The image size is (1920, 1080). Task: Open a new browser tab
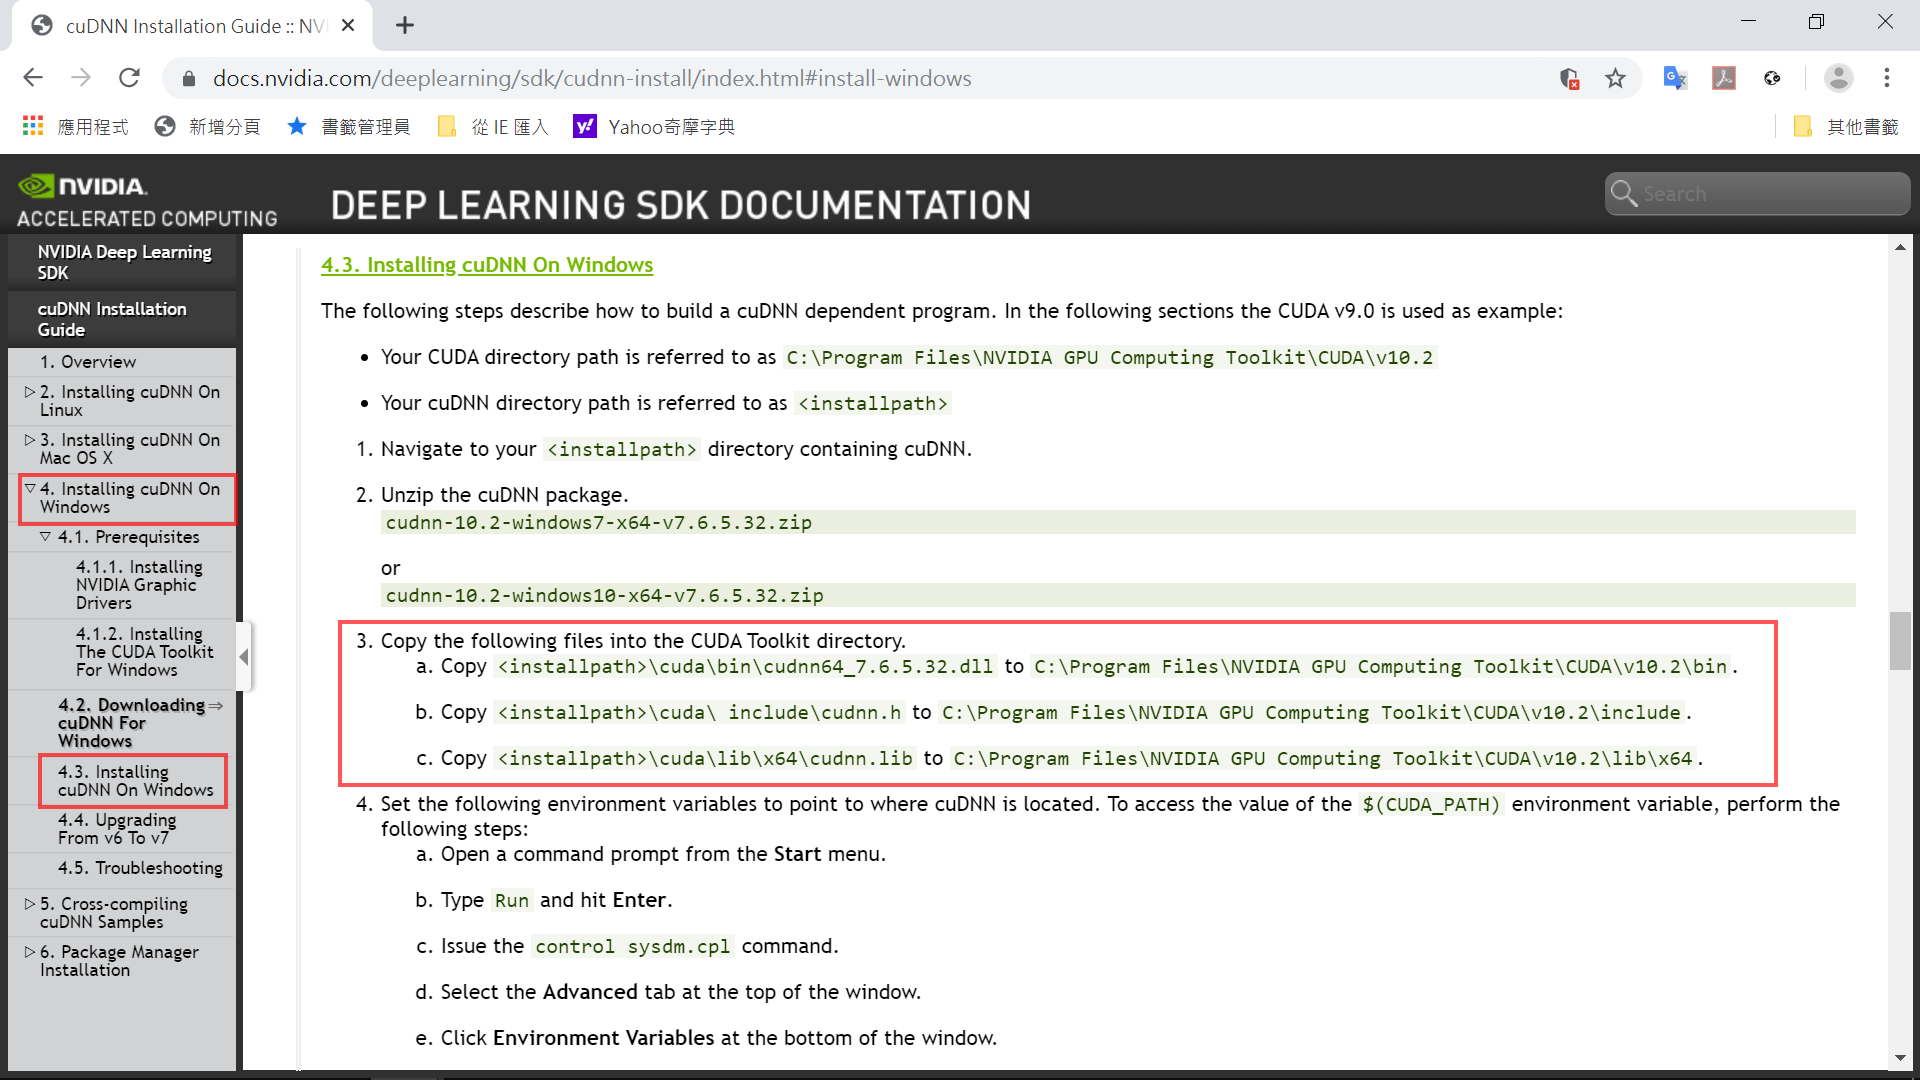tap(405, 26)
